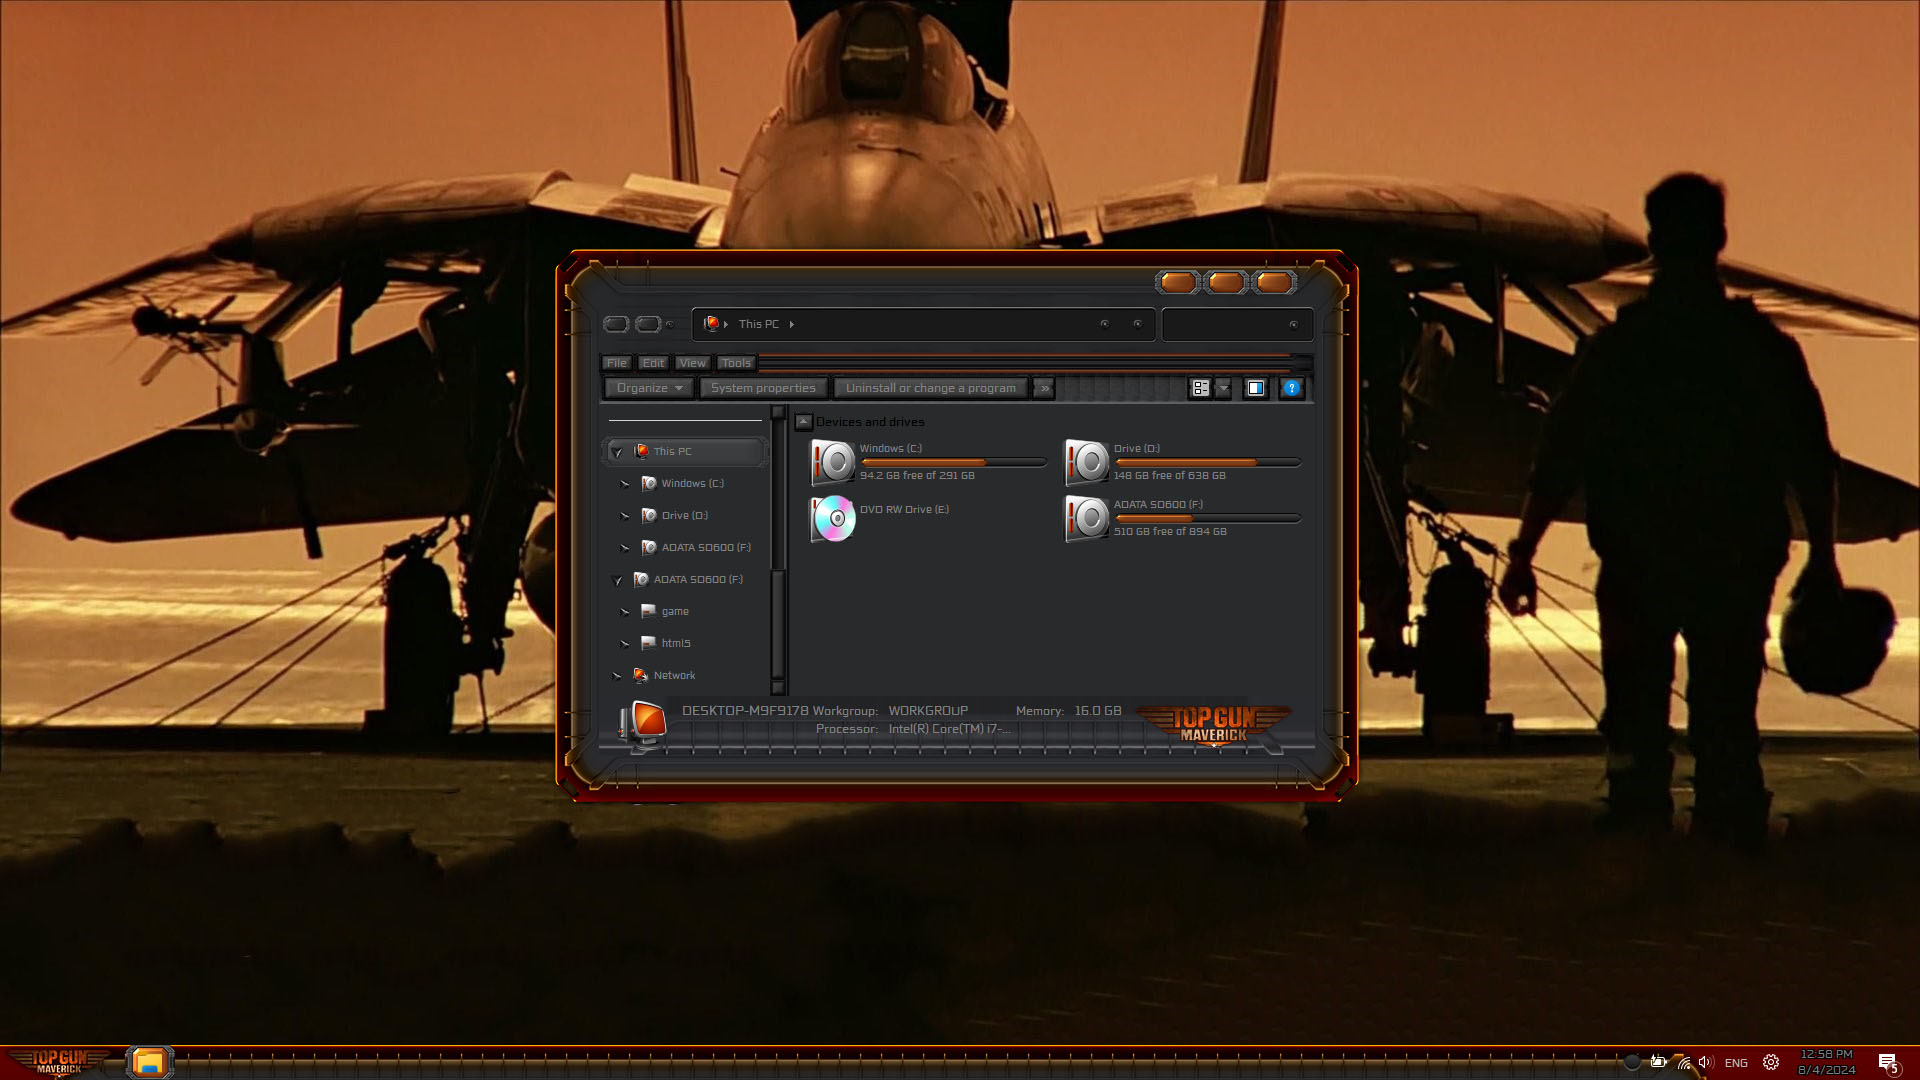Open the settings gear in system tray
The image size is (1920, 1080).
1771,1062
